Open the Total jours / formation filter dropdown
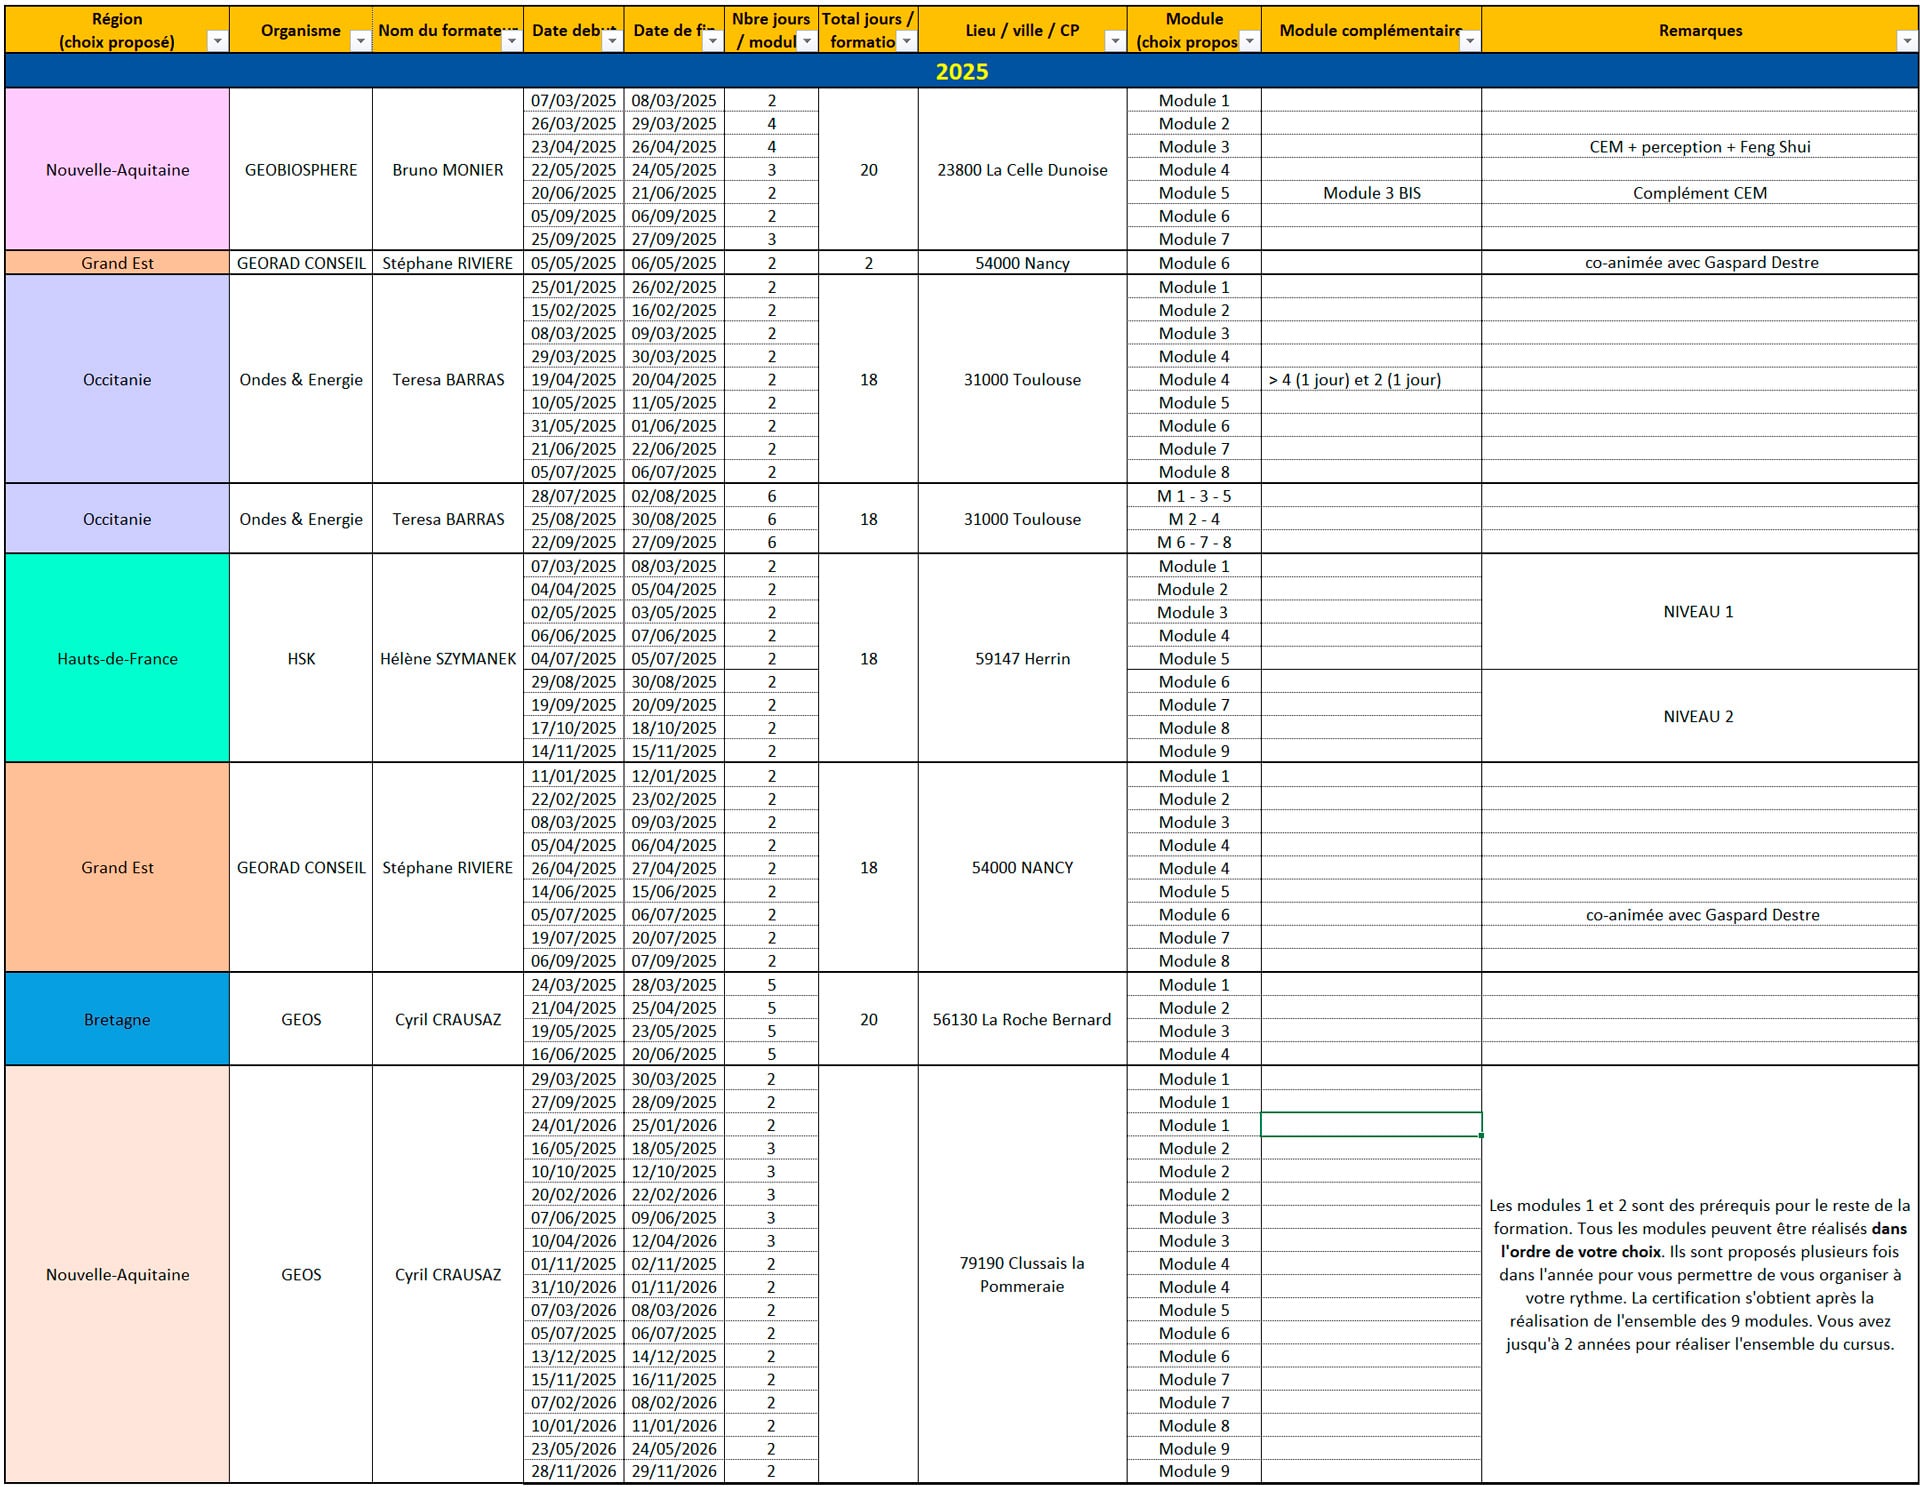 point(906,41)
